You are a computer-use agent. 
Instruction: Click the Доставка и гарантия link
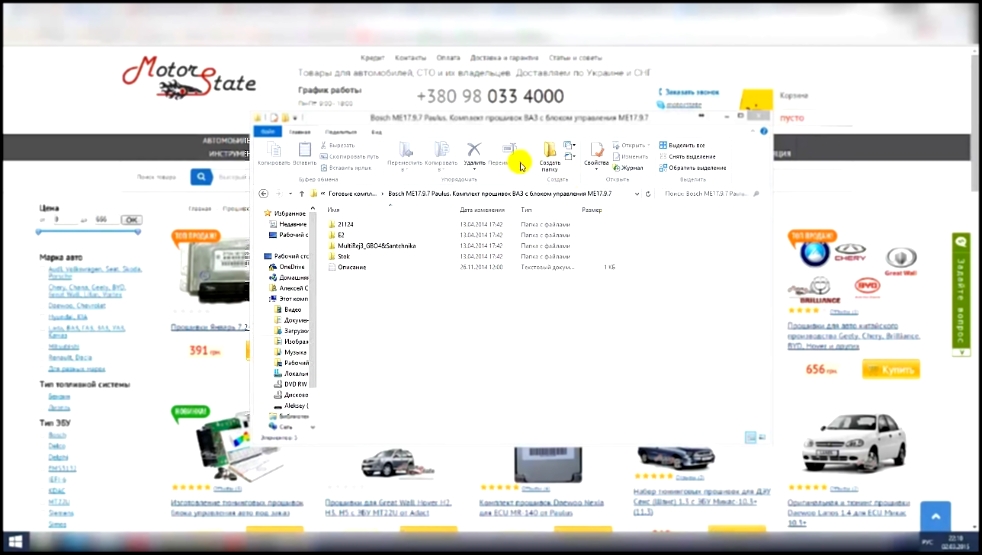(x=504, y=58)
